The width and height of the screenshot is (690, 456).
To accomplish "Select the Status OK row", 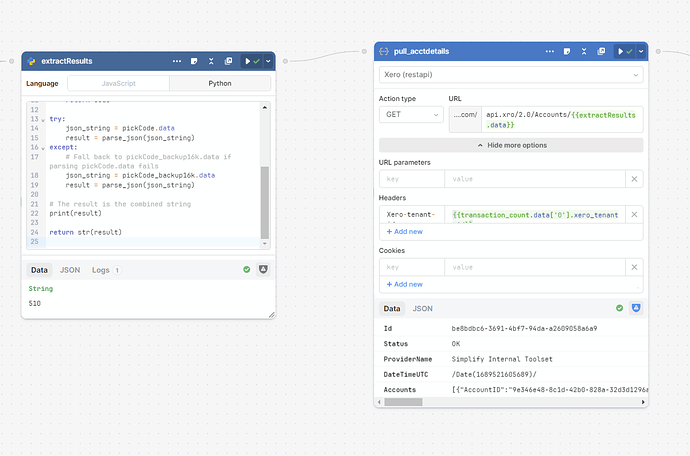I will pyautogui.click(x=511, y=344).
